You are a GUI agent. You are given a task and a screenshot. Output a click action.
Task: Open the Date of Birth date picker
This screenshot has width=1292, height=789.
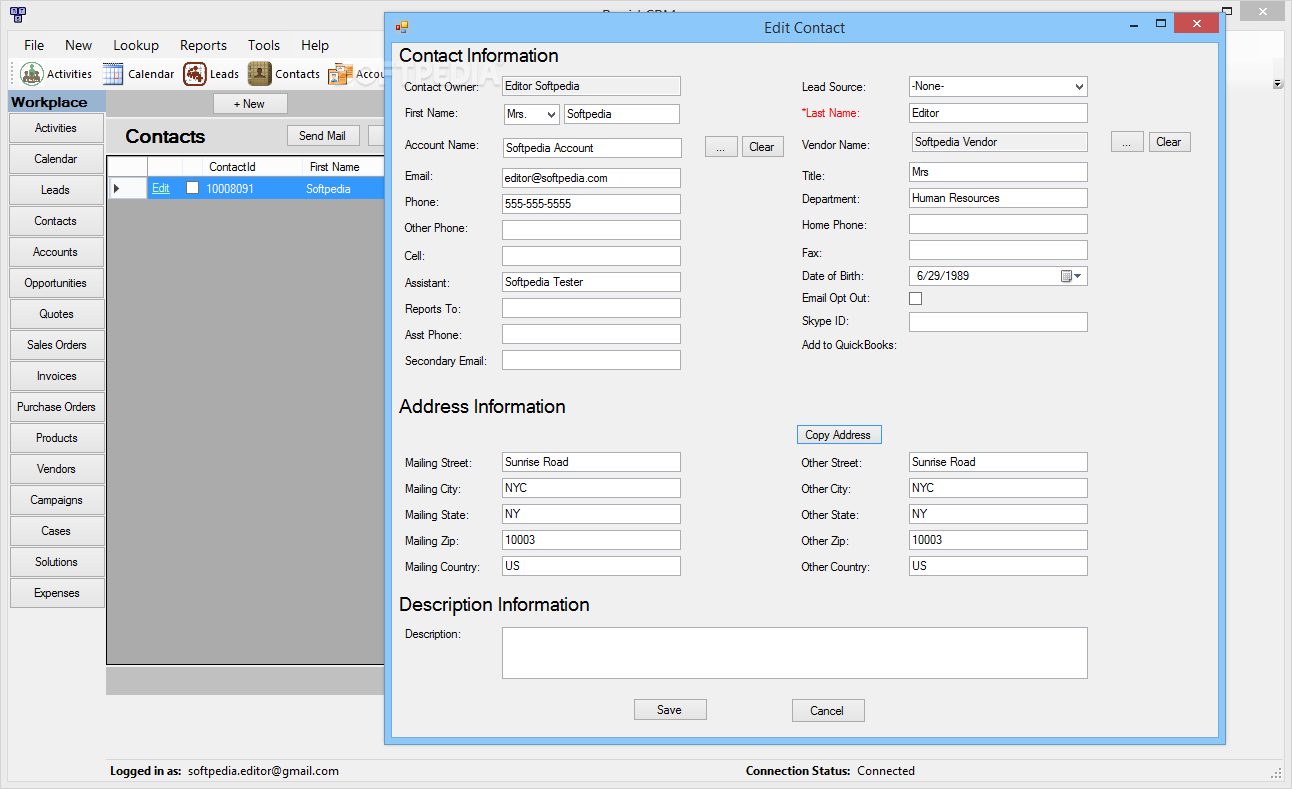[x=1072, y=276]
